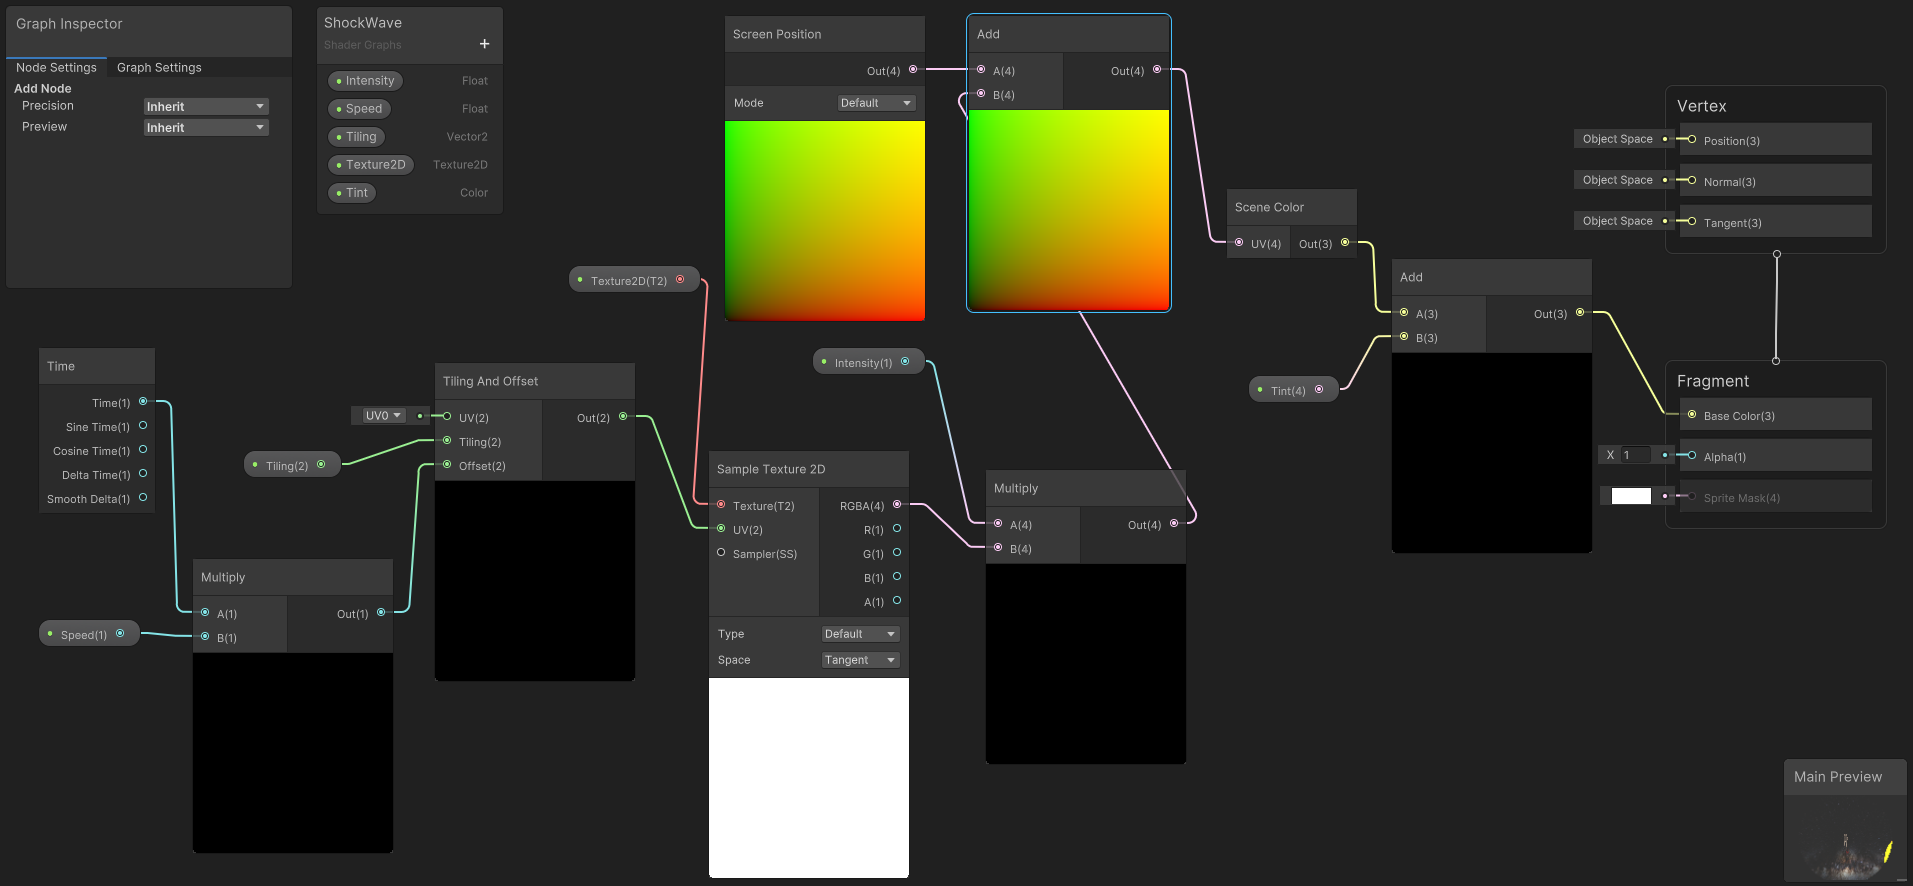Click the Tiling And Offset Out(2) port
The height and width of the screenshot is (886, 1913).
(x=623, y=417)
